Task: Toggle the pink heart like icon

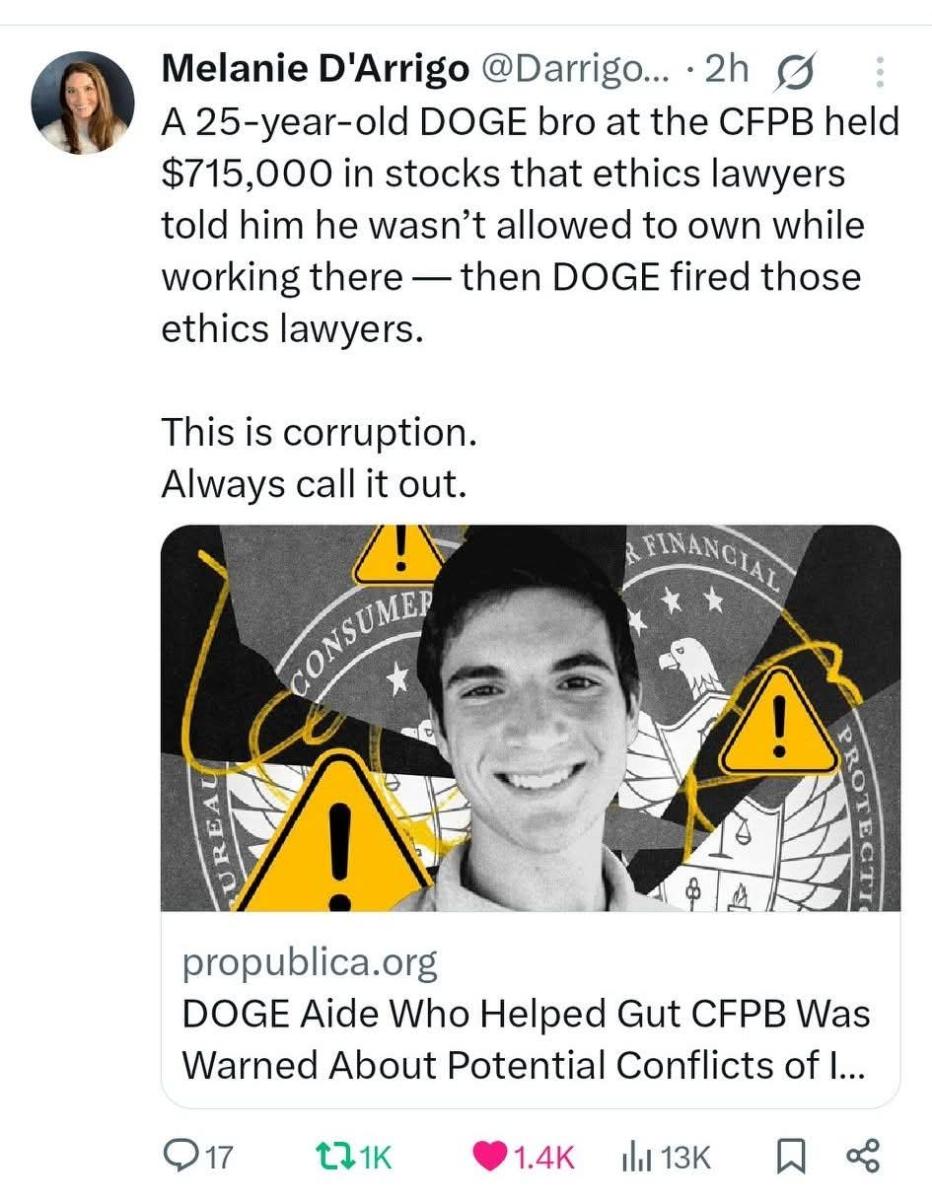Action: pos(489,1158)
